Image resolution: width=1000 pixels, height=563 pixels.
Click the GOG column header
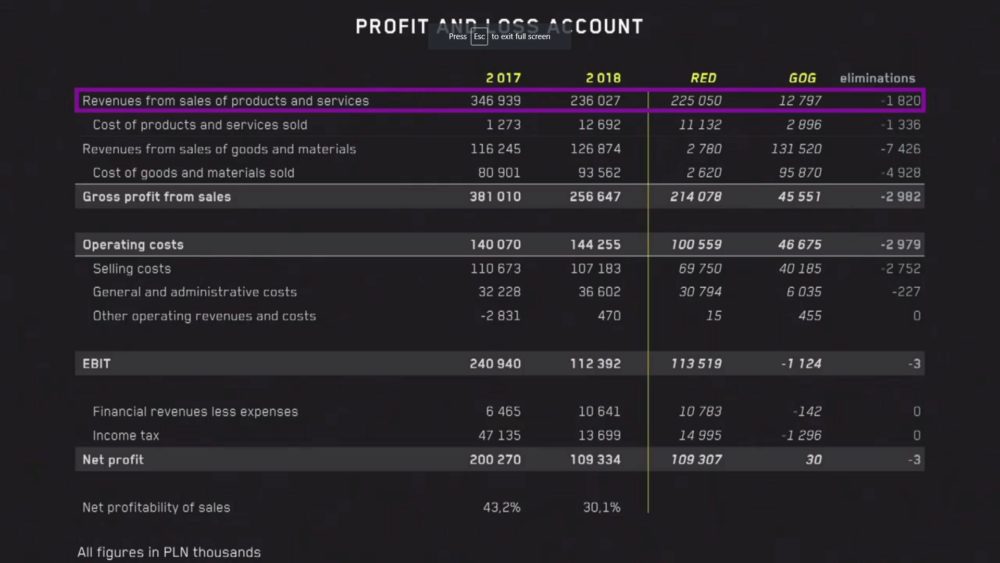802,78
